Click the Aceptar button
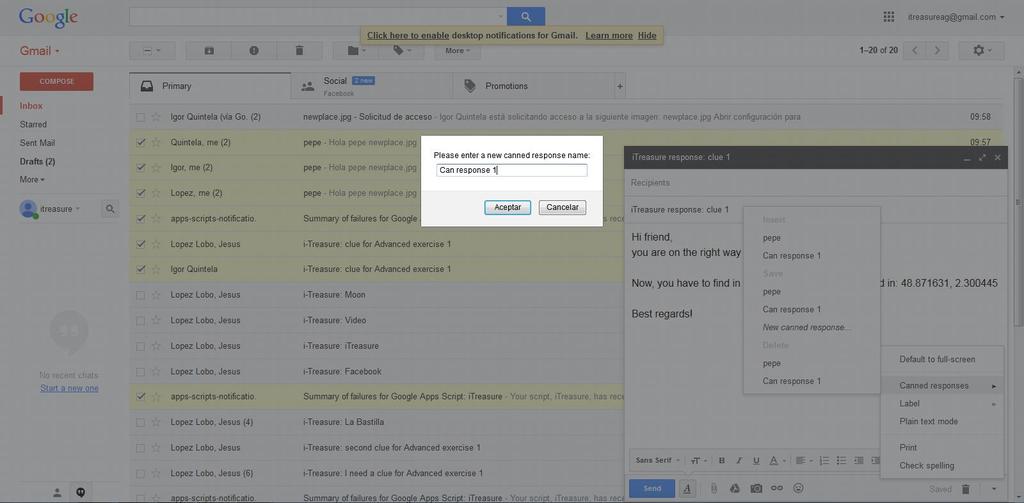 click(507, 207)
